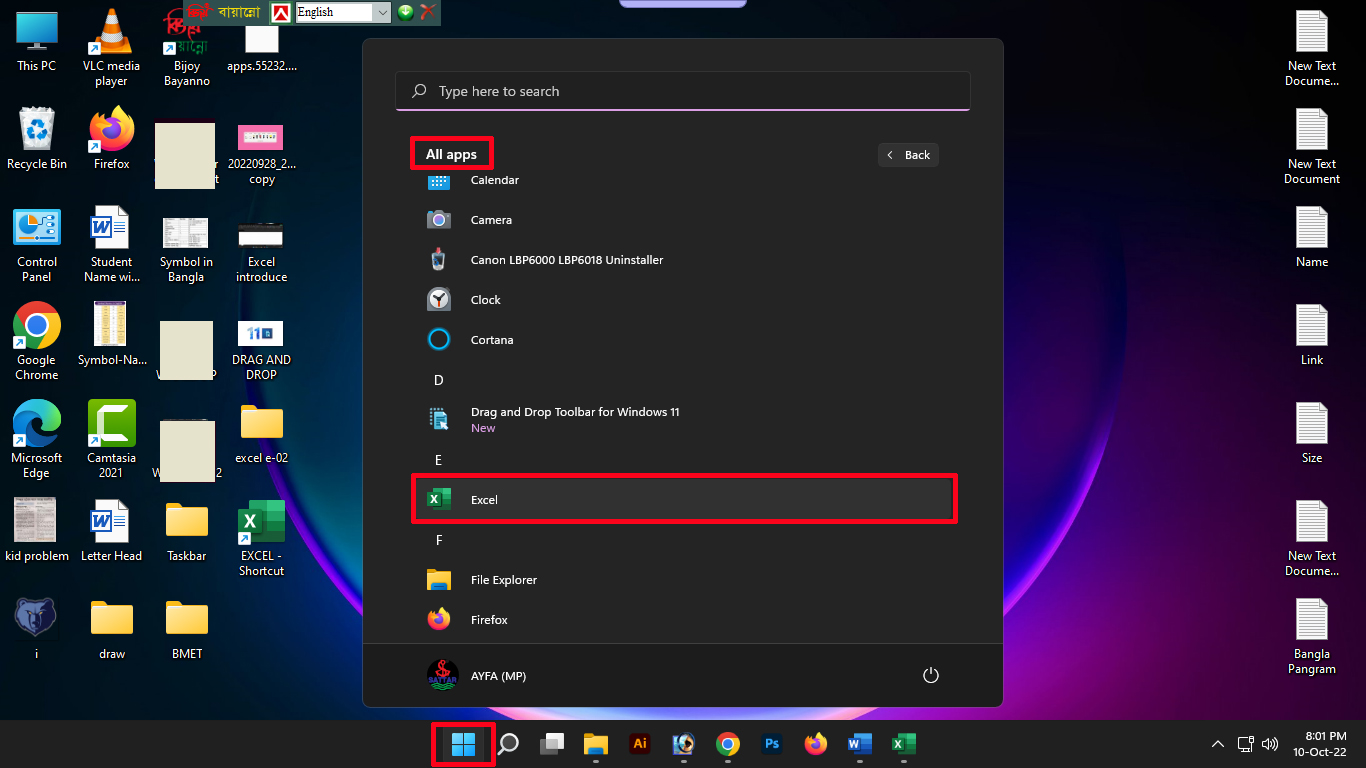Switch to Adobe Illustrator on taskbar
Viewport: 1366px width, 768px height.
(640, 744)
